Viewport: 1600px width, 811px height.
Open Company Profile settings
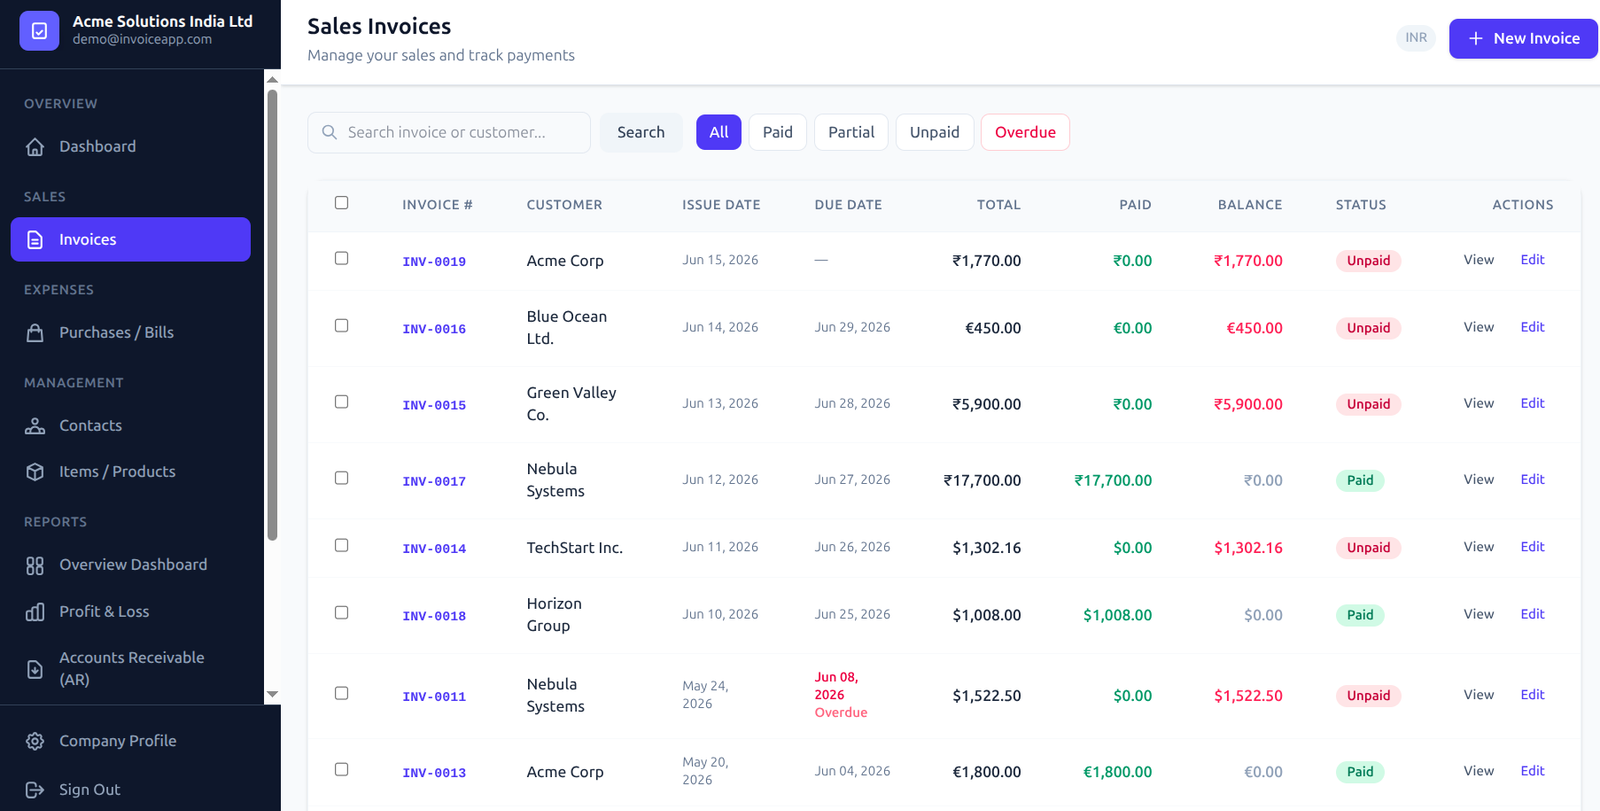pyautogui.click(x=130, y=741)
